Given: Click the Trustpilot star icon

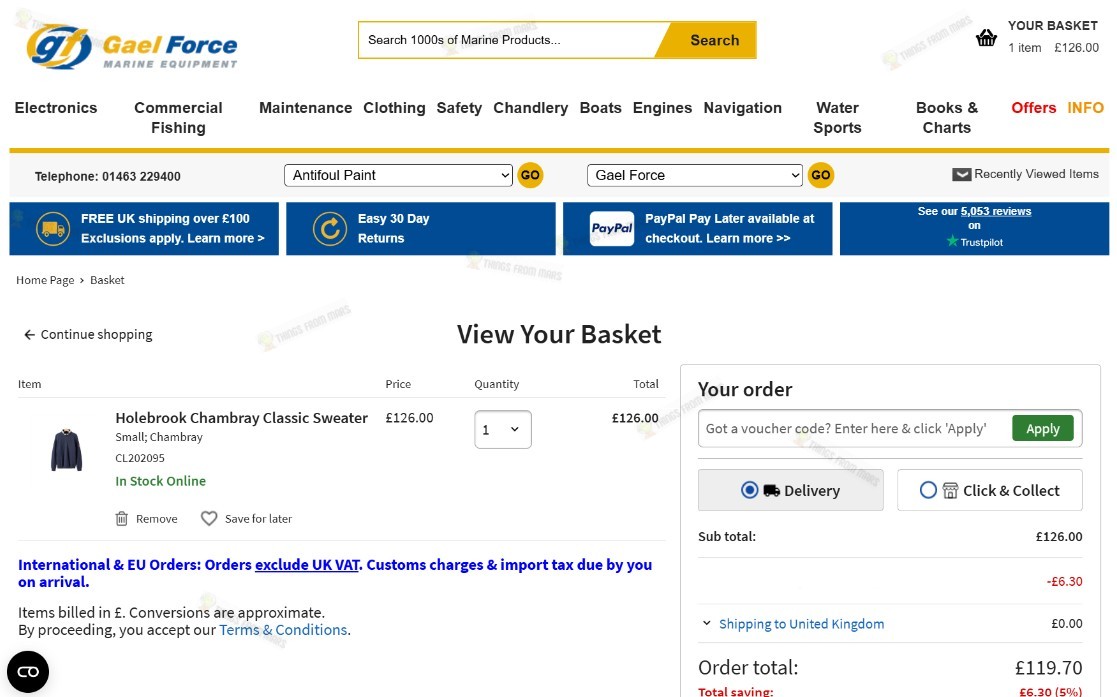Looking at the screenshot, I should [952, 242].
